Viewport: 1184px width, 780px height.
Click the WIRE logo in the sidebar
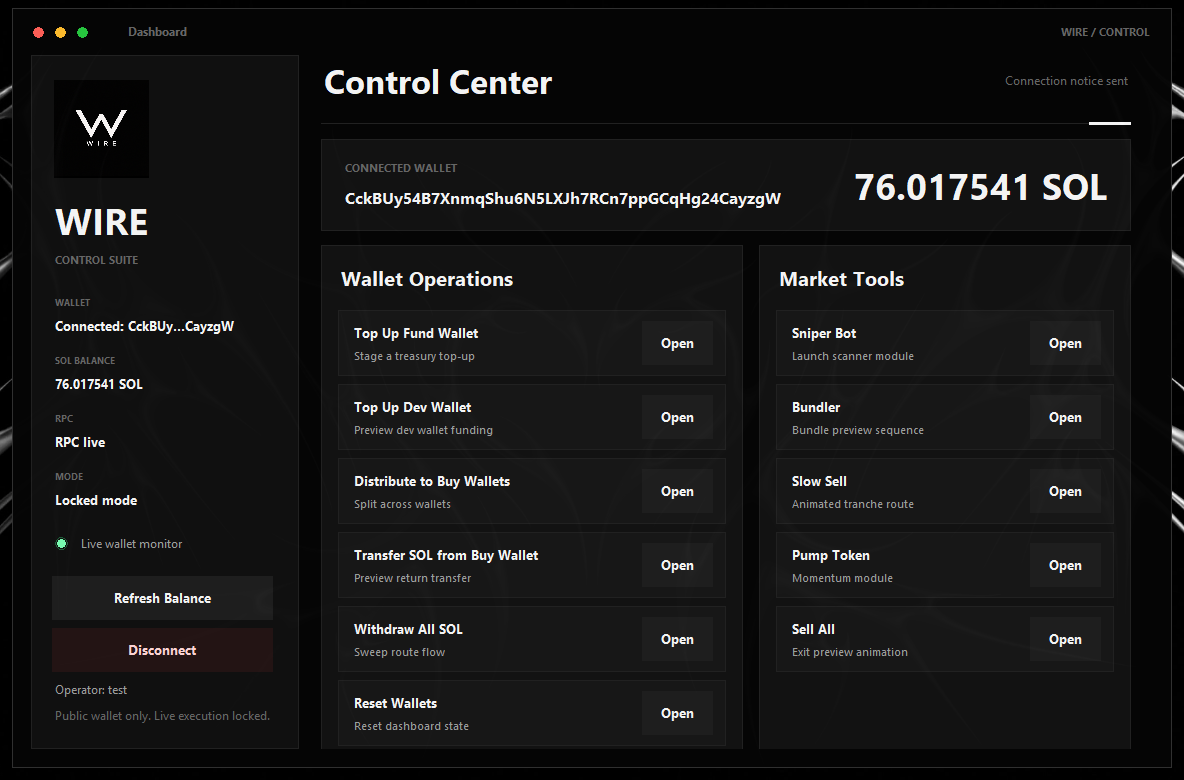(x=101, y=129)
